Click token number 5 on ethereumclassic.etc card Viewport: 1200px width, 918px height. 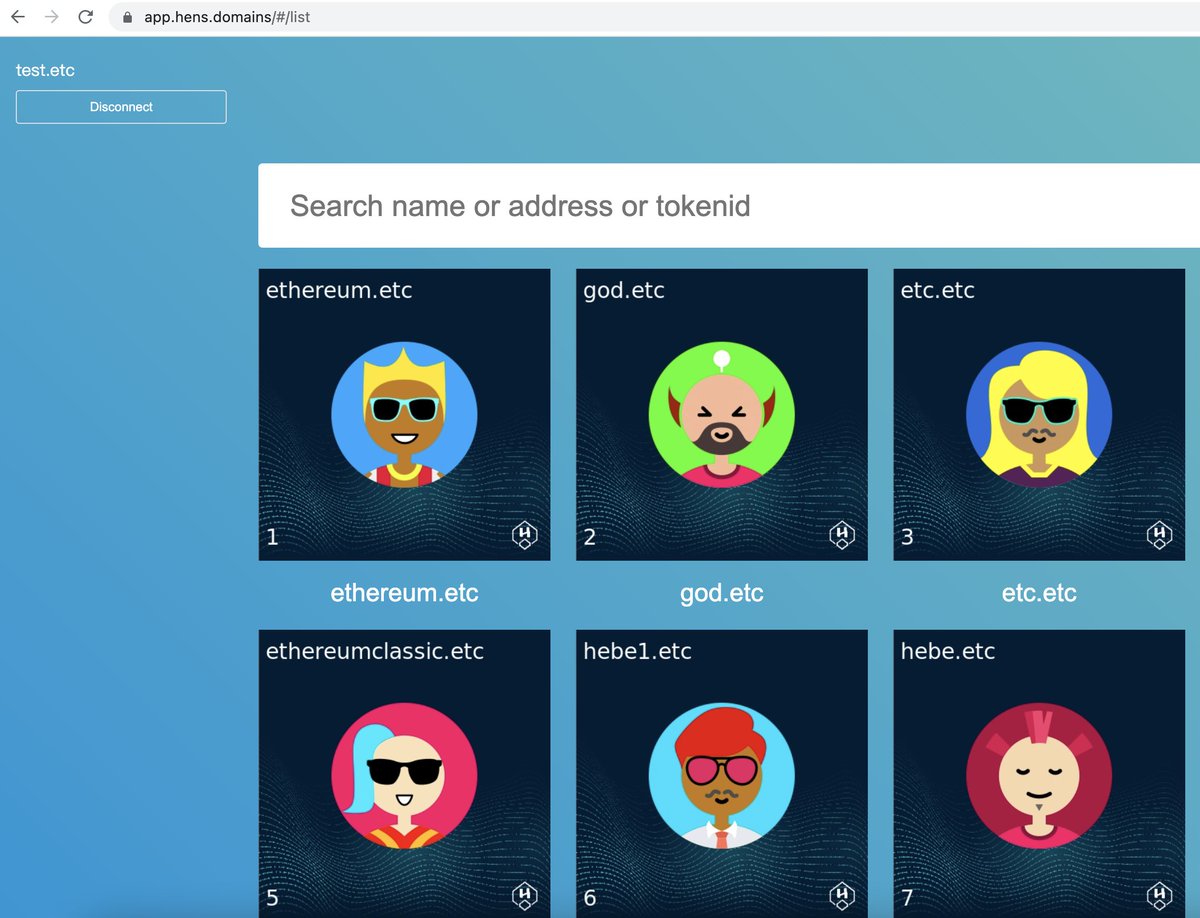pos(273,898)
